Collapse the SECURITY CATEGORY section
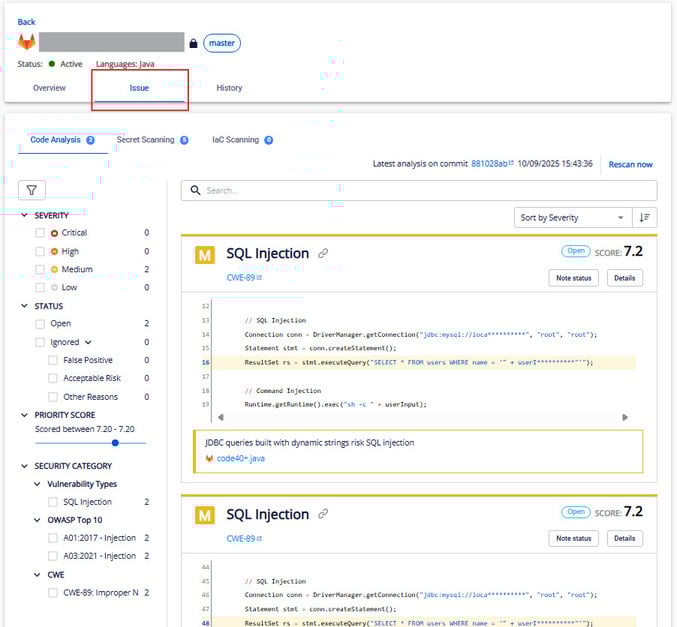The height and width of the screenshot is (627, 677). point(25,466)
